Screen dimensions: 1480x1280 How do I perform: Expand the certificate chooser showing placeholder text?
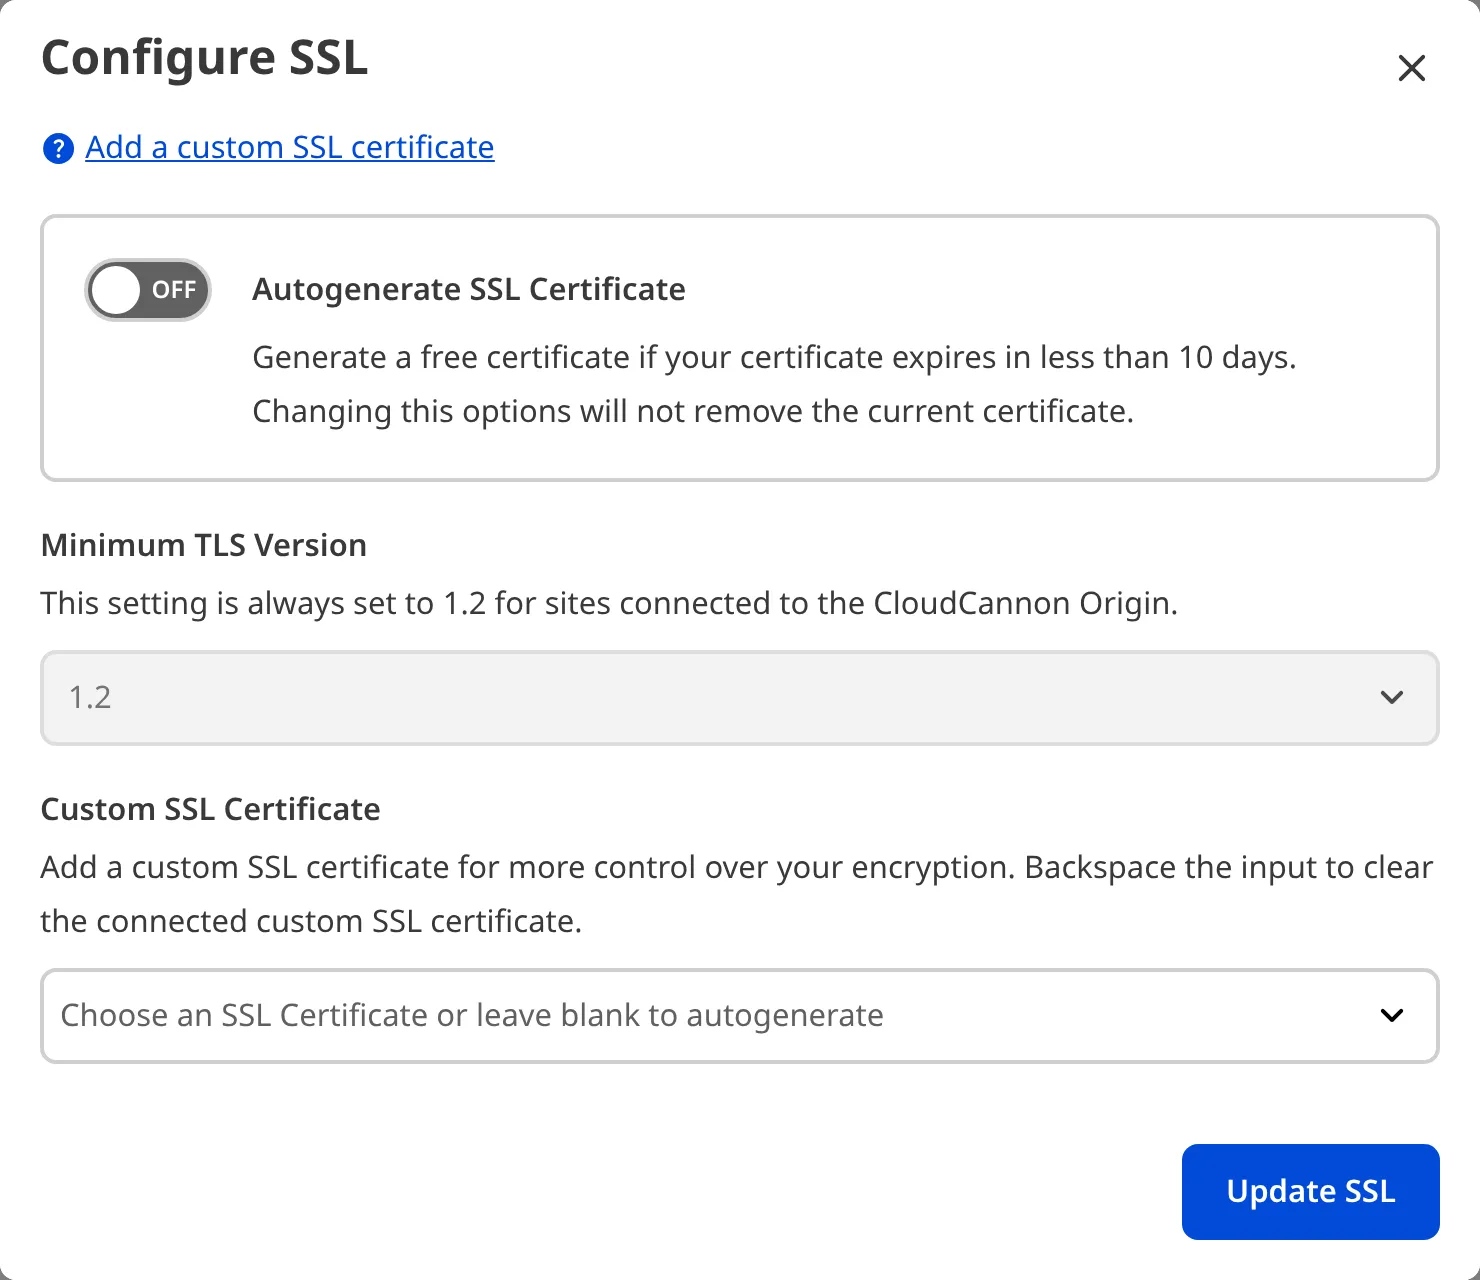[x=738, y=1015]
